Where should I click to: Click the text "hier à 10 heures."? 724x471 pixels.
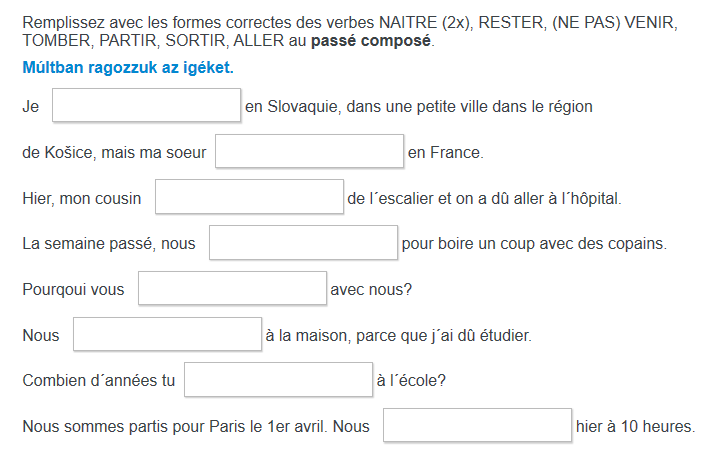(635, 427)
